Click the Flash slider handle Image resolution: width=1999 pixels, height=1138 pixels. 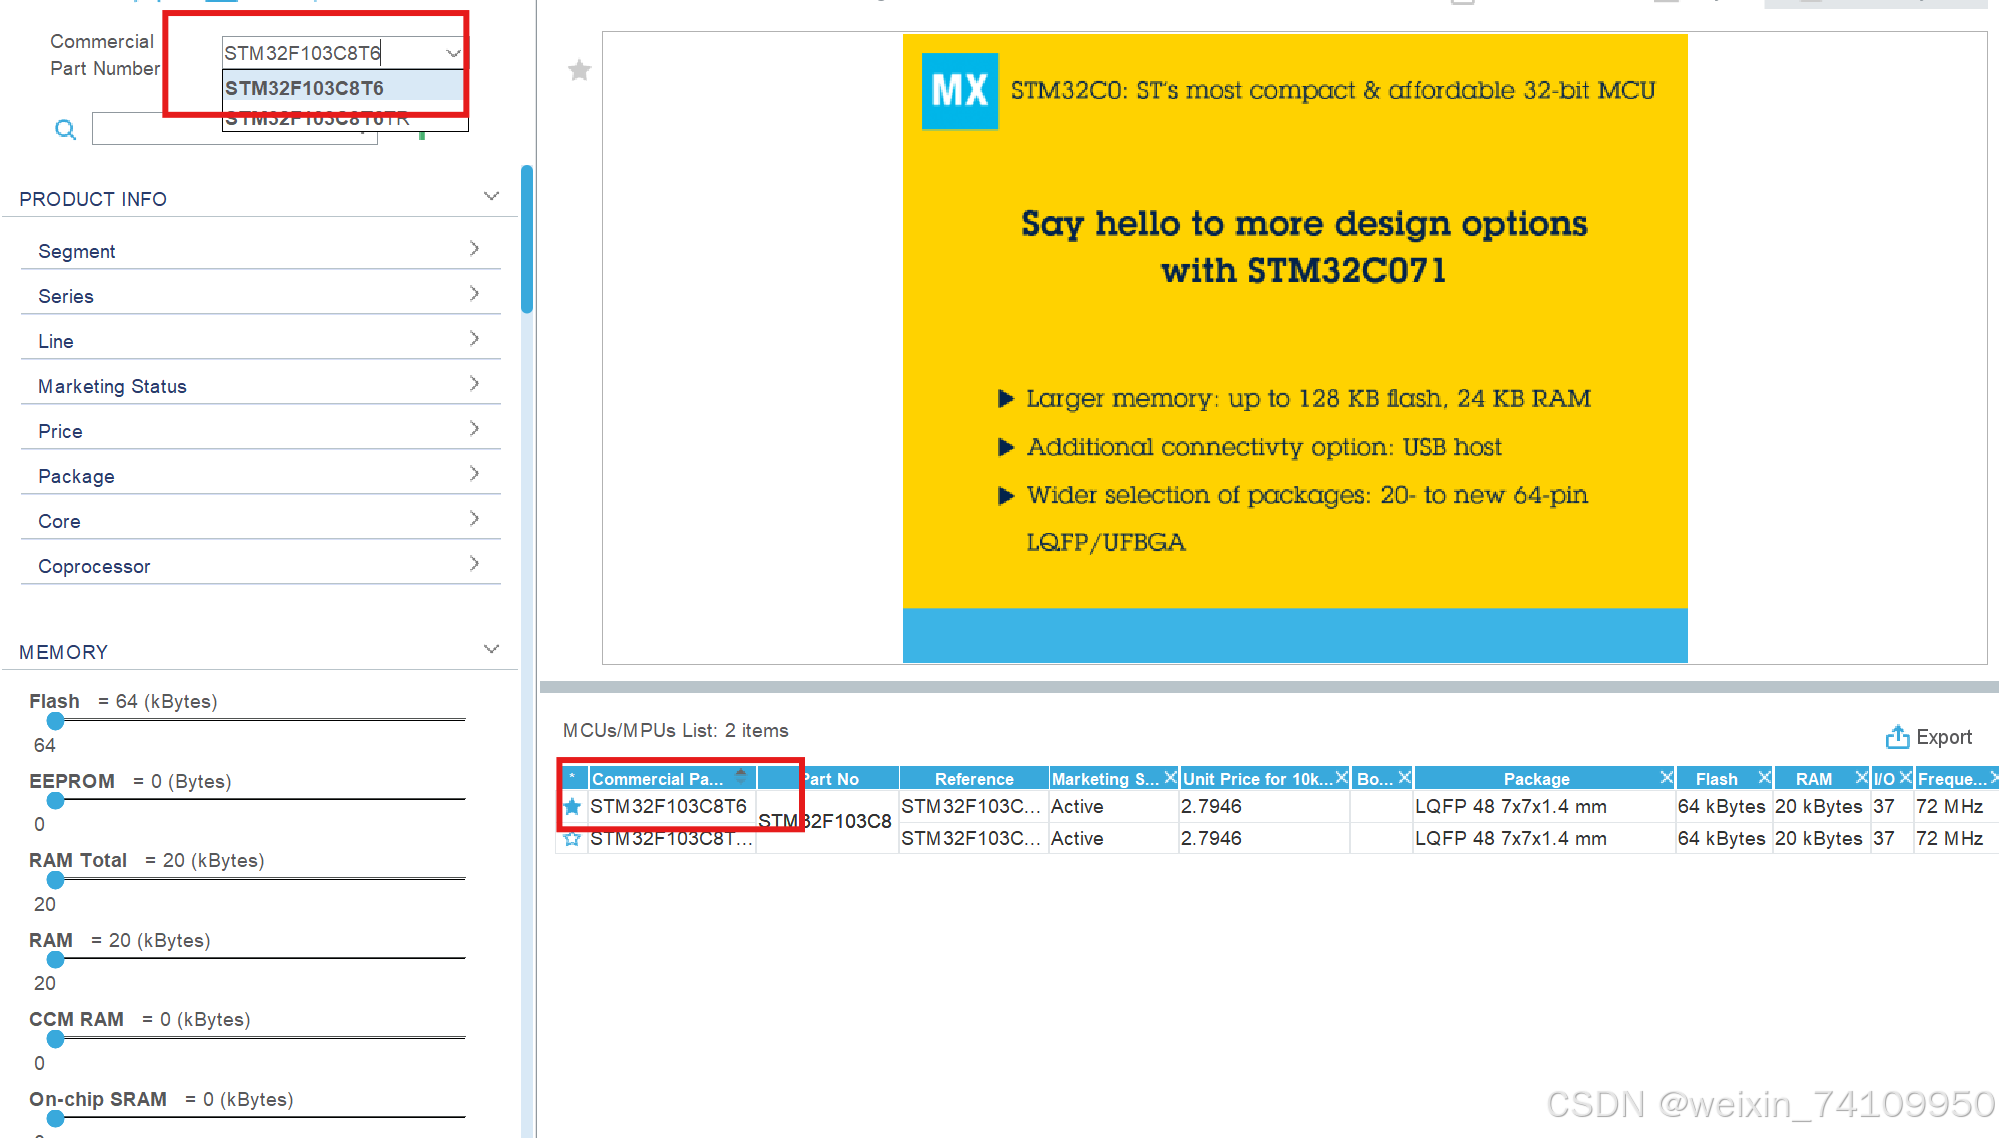[56, 720]
